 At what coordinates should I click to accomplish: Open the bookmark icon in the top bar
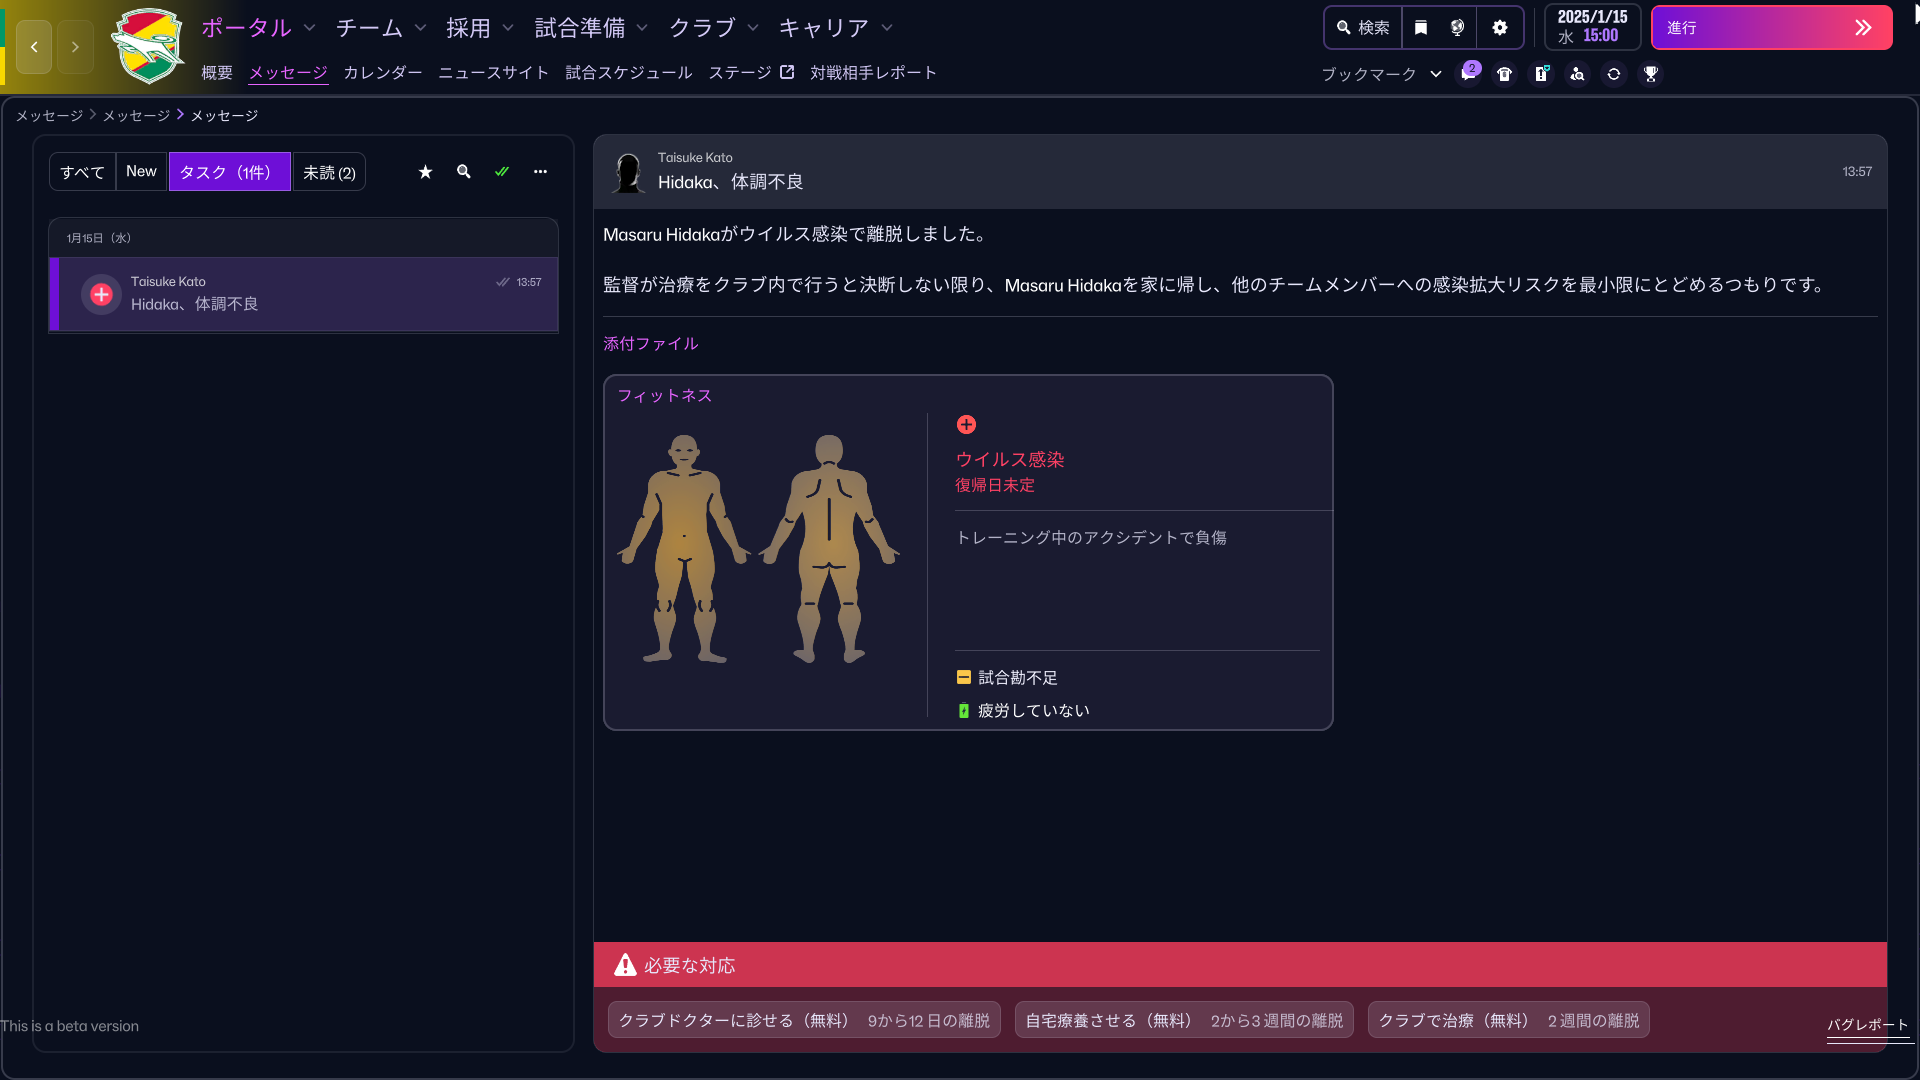pos(1421,28)
